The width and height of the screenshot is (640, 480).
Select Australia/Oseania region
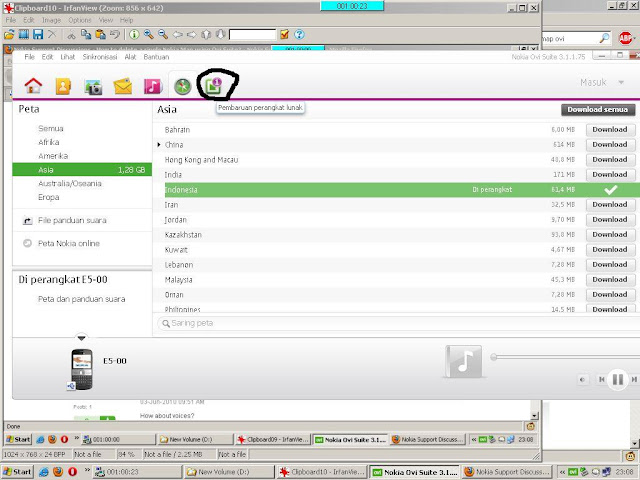coord(70,183)
